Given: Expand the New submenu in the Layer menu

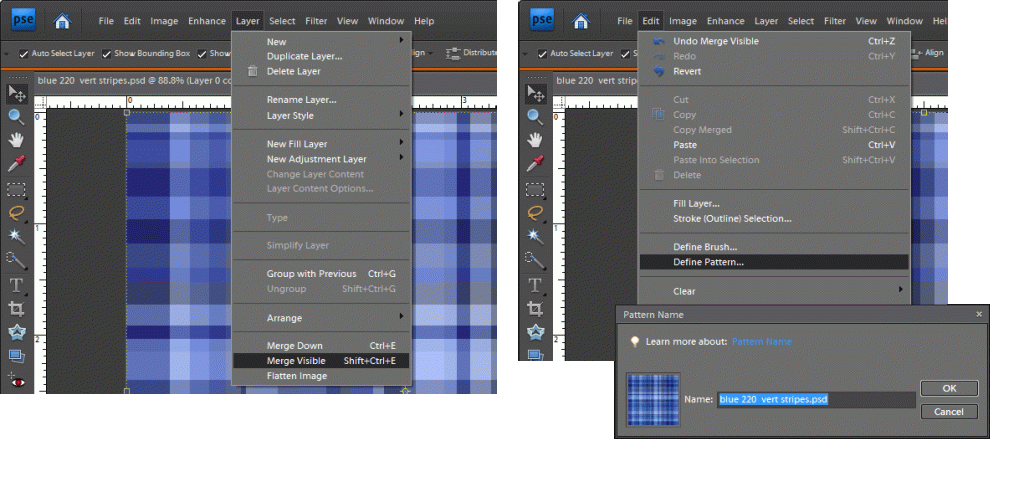Looking at the screenshot, I should (x=401, y=41).
